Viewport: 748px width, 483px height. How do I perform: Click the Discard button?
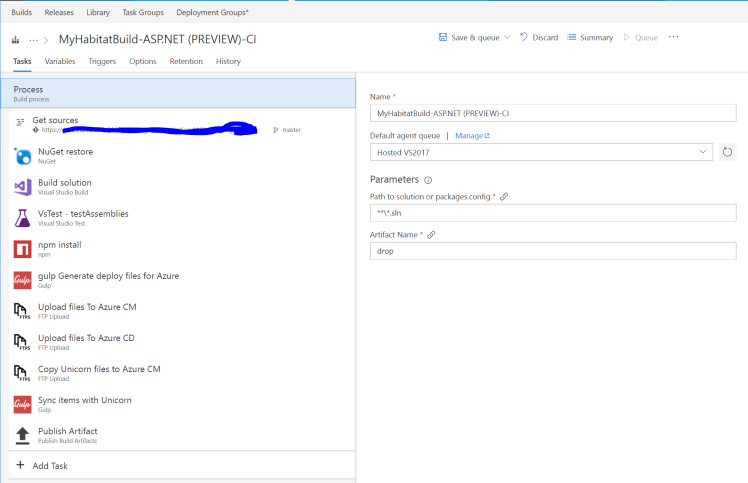click(x=539, y=37)
